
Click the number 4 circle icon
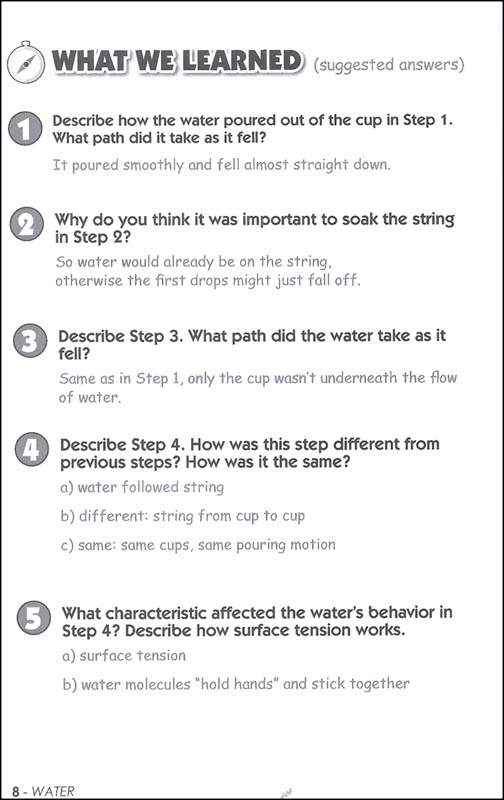tap(32, 449)
